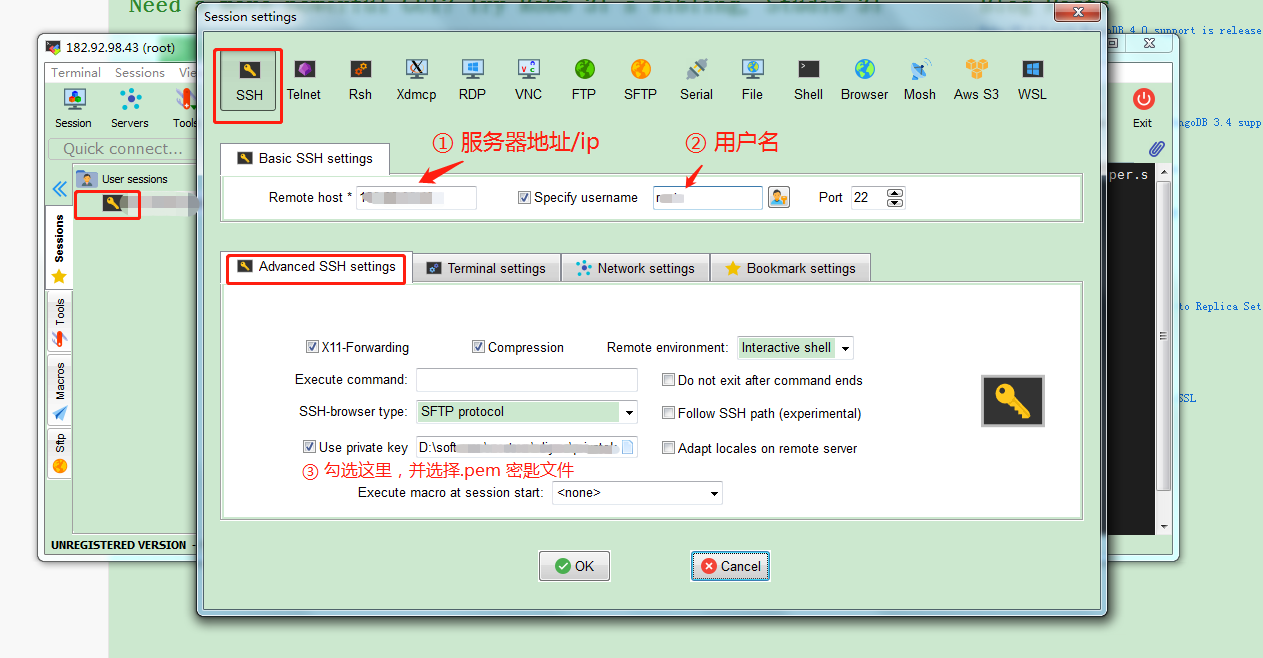Click the Execute command input field

tap(527, 380)
